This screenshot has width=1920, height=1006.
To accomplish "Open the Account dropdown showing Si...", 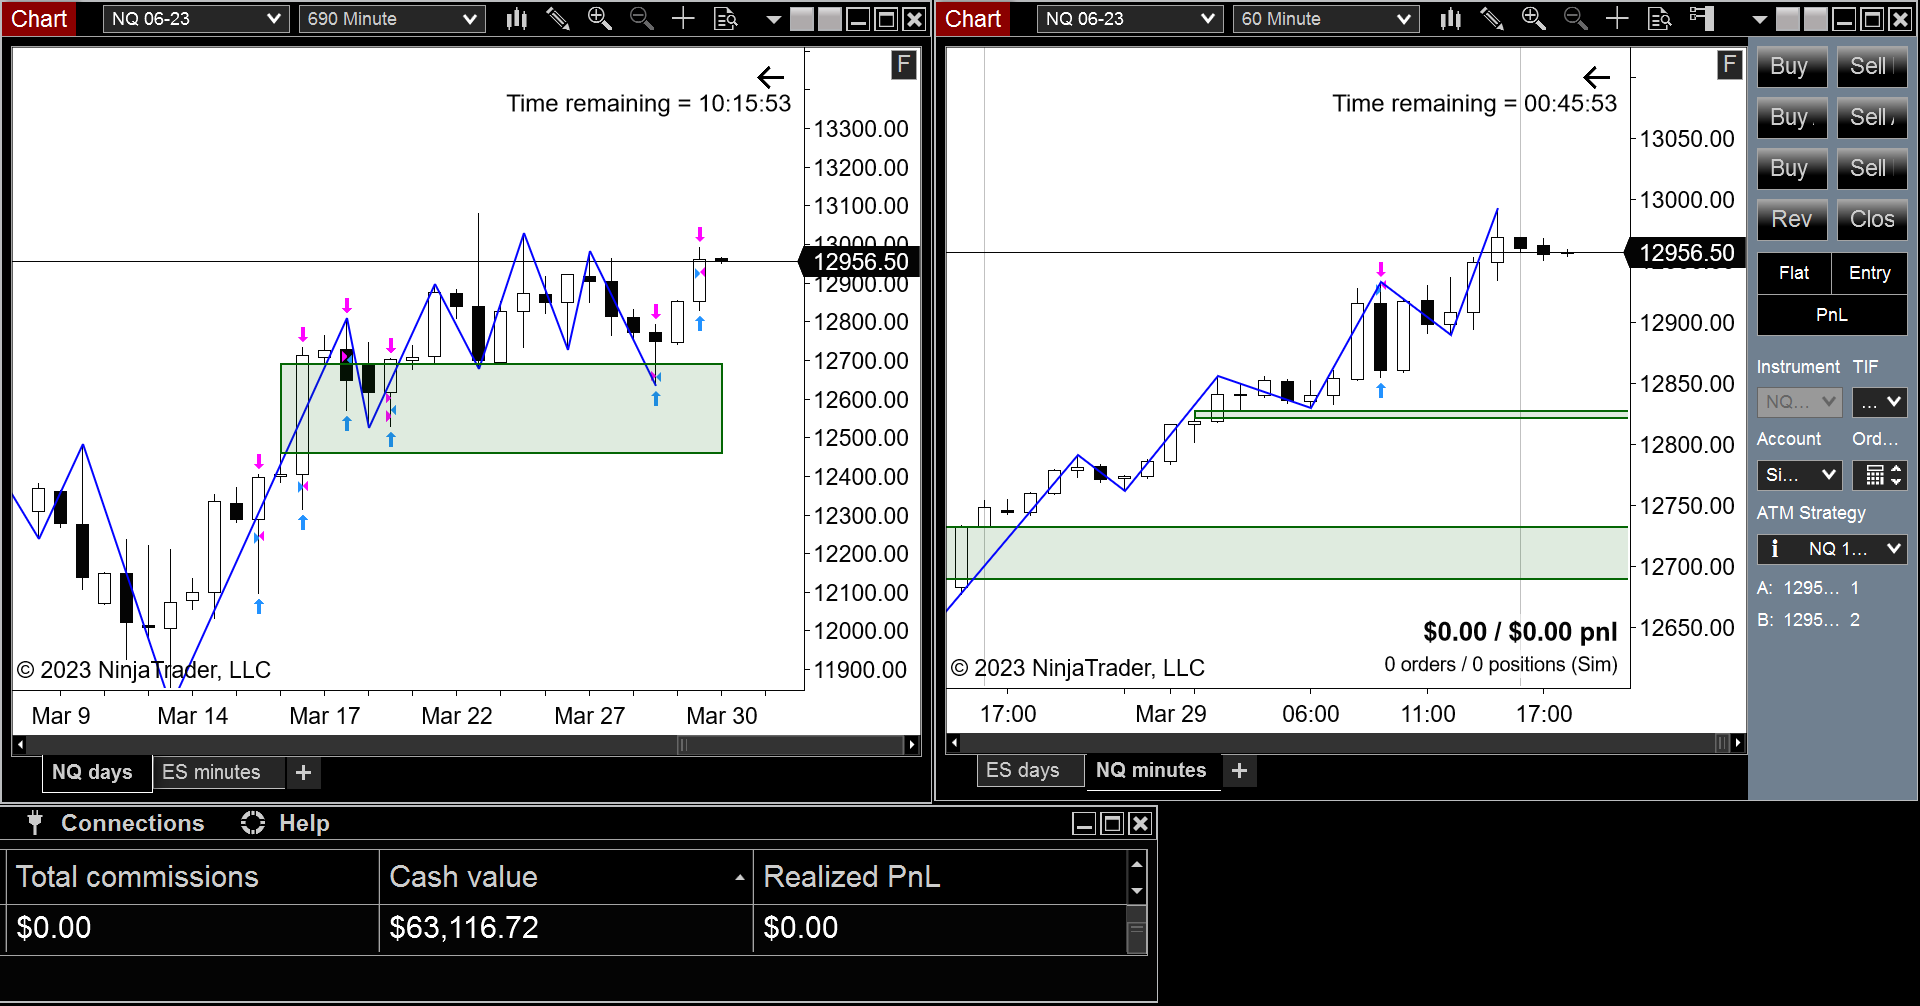I will pyautogui.click(x=1800, y=475).
